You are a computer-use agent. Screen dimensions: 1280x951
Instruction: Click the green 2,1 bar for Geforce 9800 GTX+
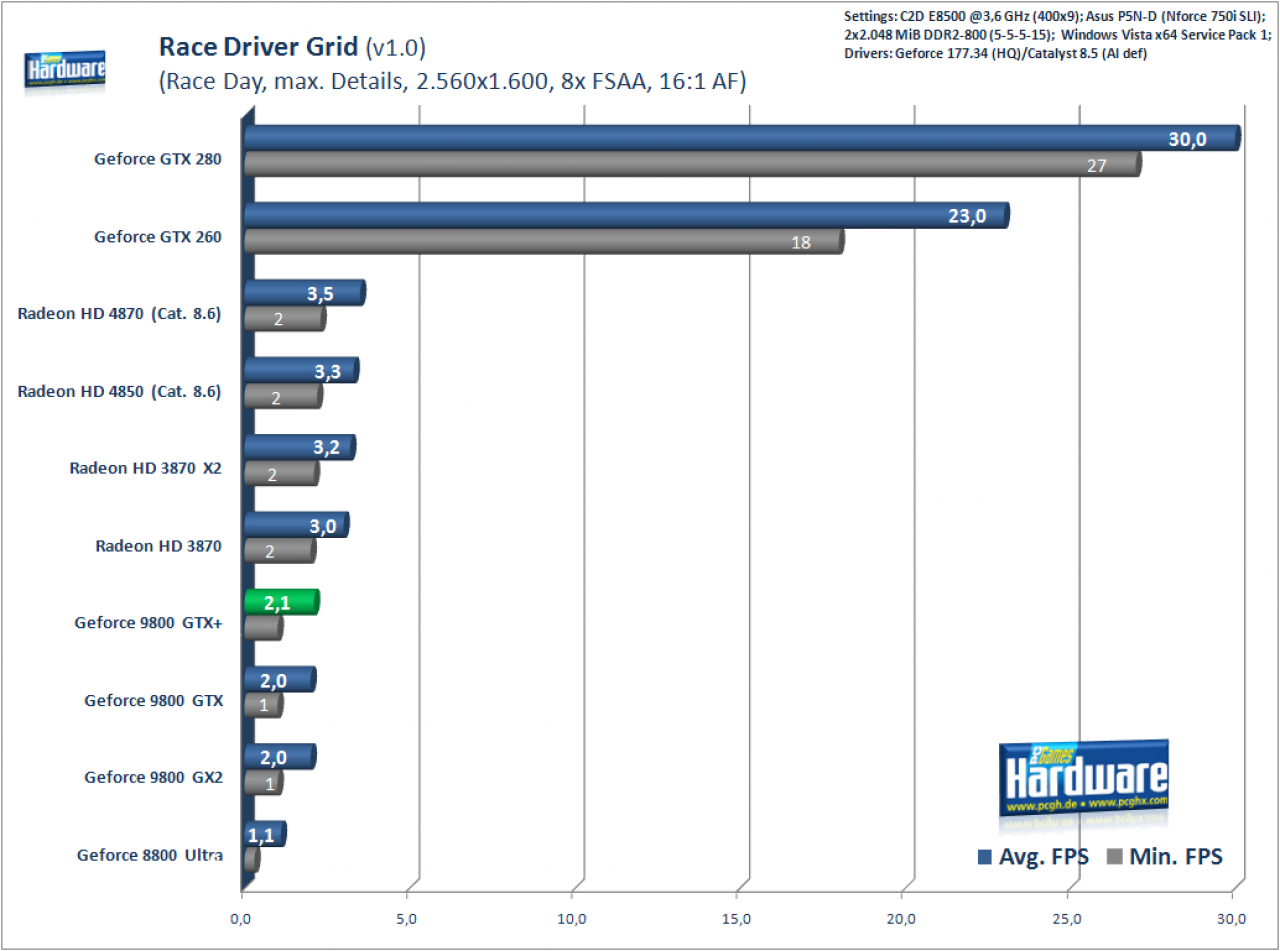tap(281, 602)
